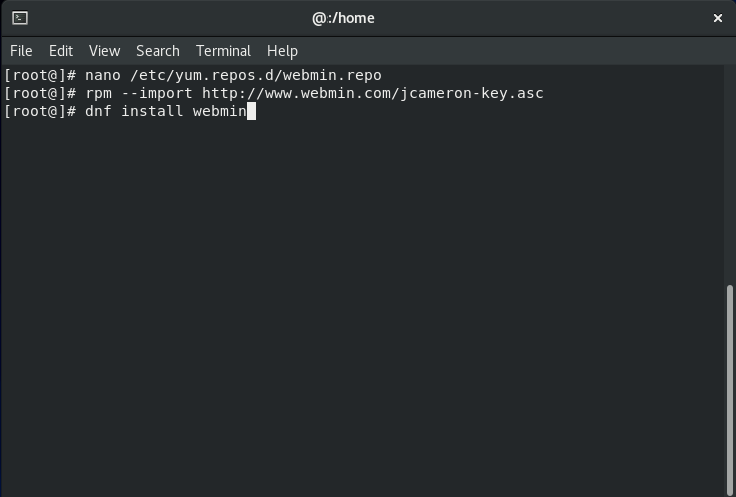Click the blinking block cursor
The height and width of the screenshot is (497, 736).
[251, 111]
